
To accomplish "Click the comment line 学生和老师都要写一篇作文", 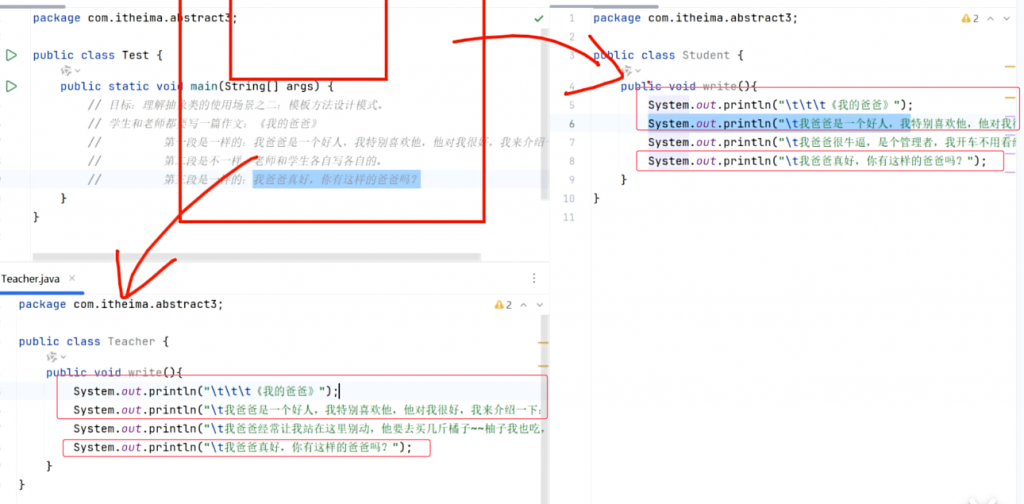I will pos(203,123).
